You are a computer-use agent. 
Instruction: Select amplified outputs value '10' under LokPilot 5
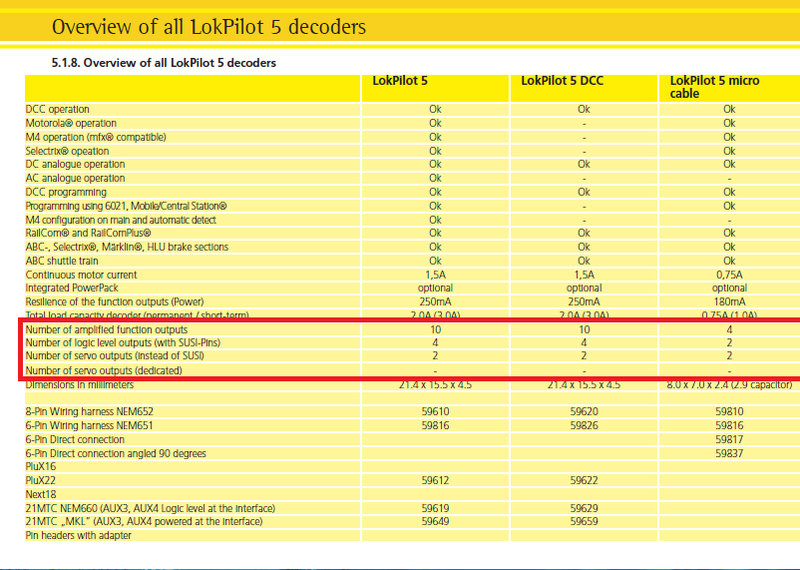click(x=435, y=330)
